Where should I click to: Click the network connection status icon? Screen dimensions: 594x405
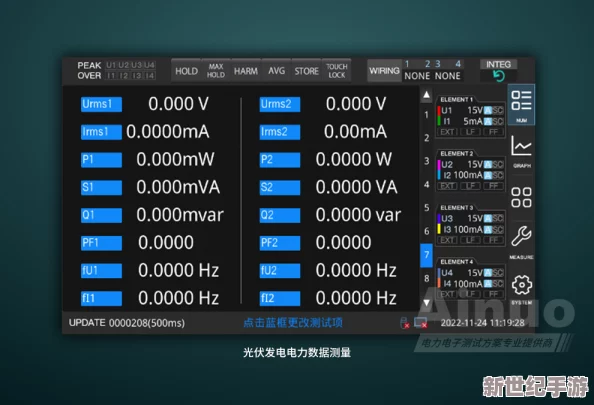(421, 323)
